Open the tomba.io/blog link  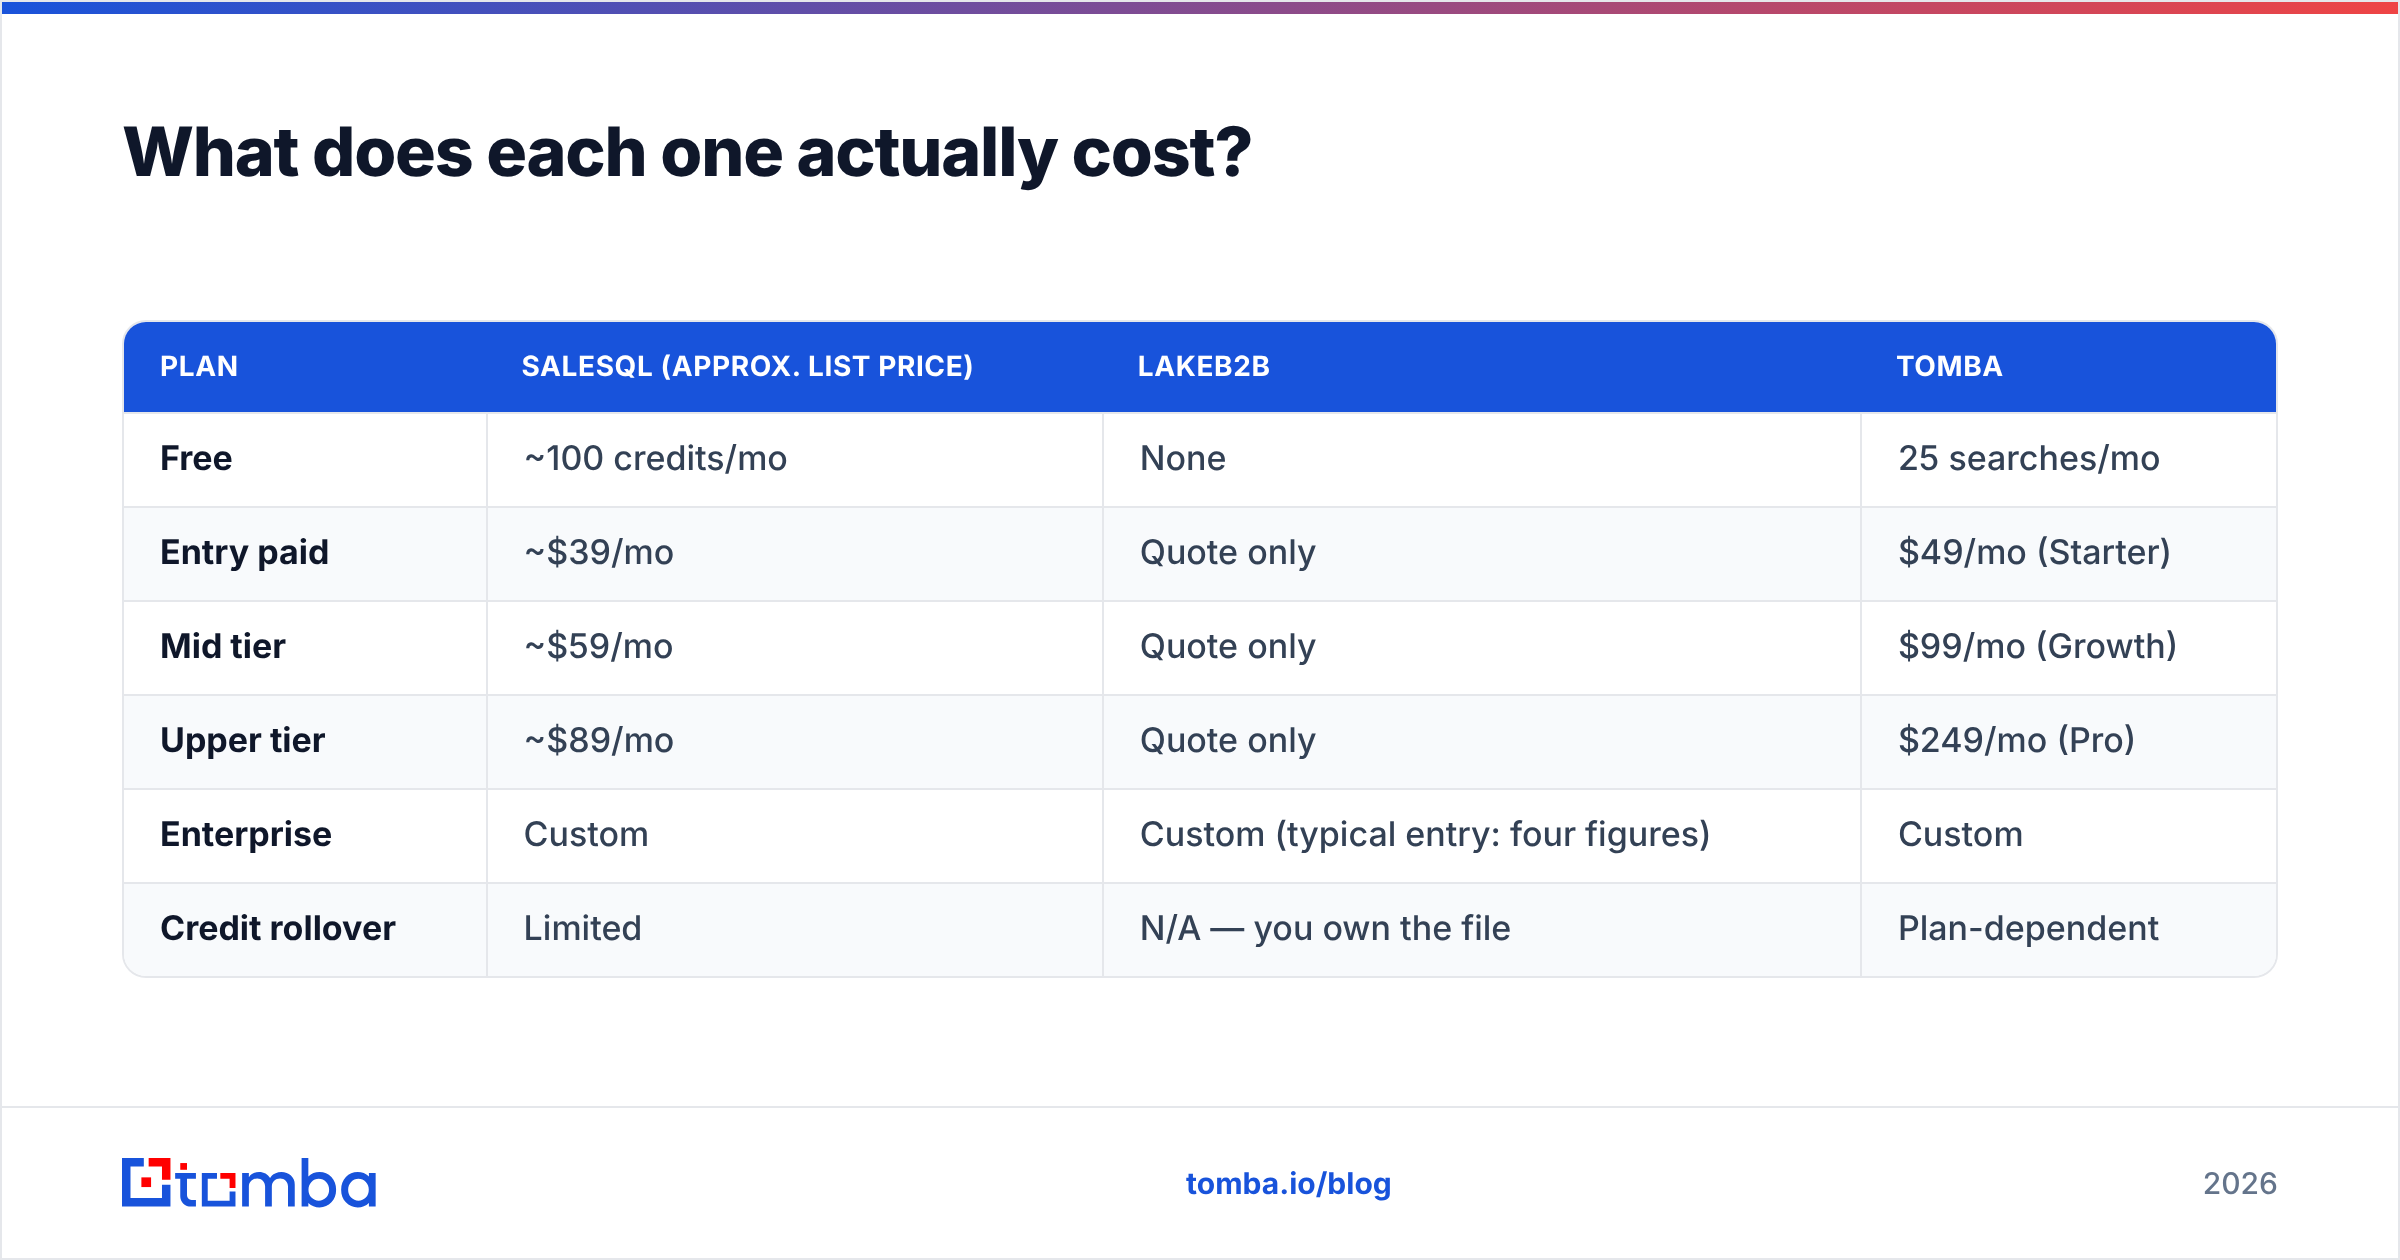[x=1288, y=1184]
